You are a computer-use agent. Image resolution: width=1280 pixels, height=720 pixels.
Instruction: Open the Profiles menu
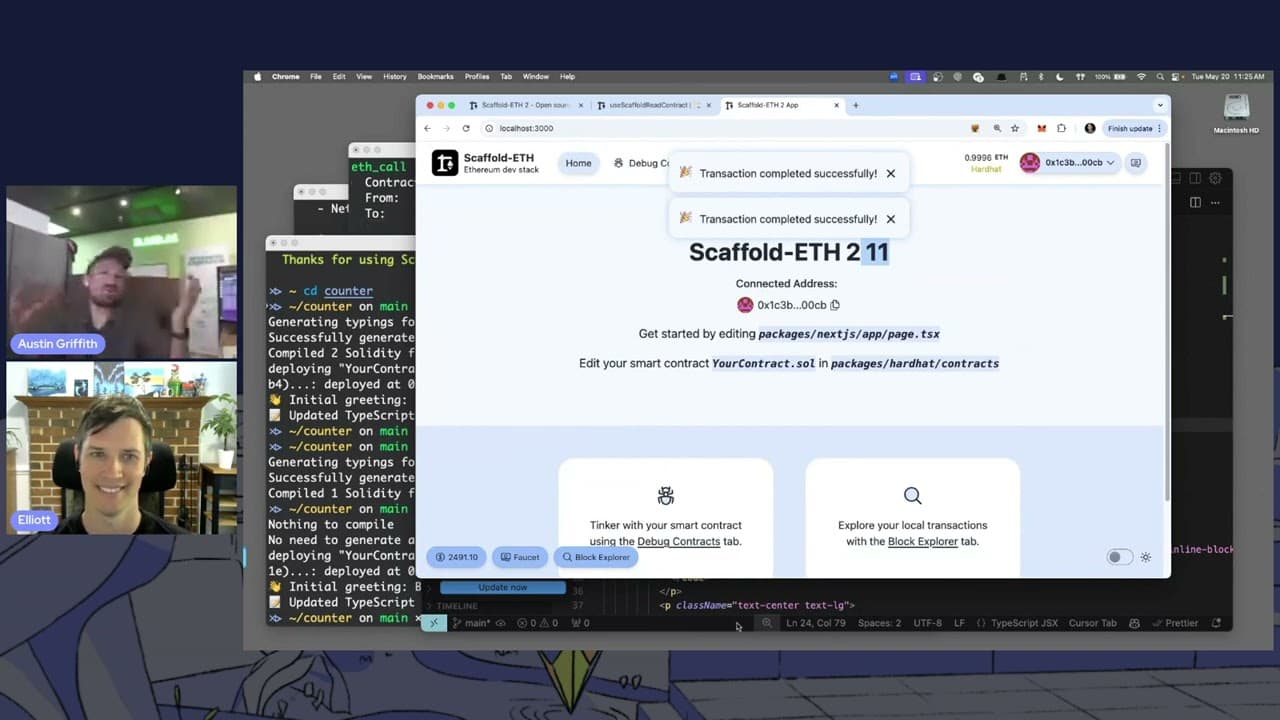477,76
